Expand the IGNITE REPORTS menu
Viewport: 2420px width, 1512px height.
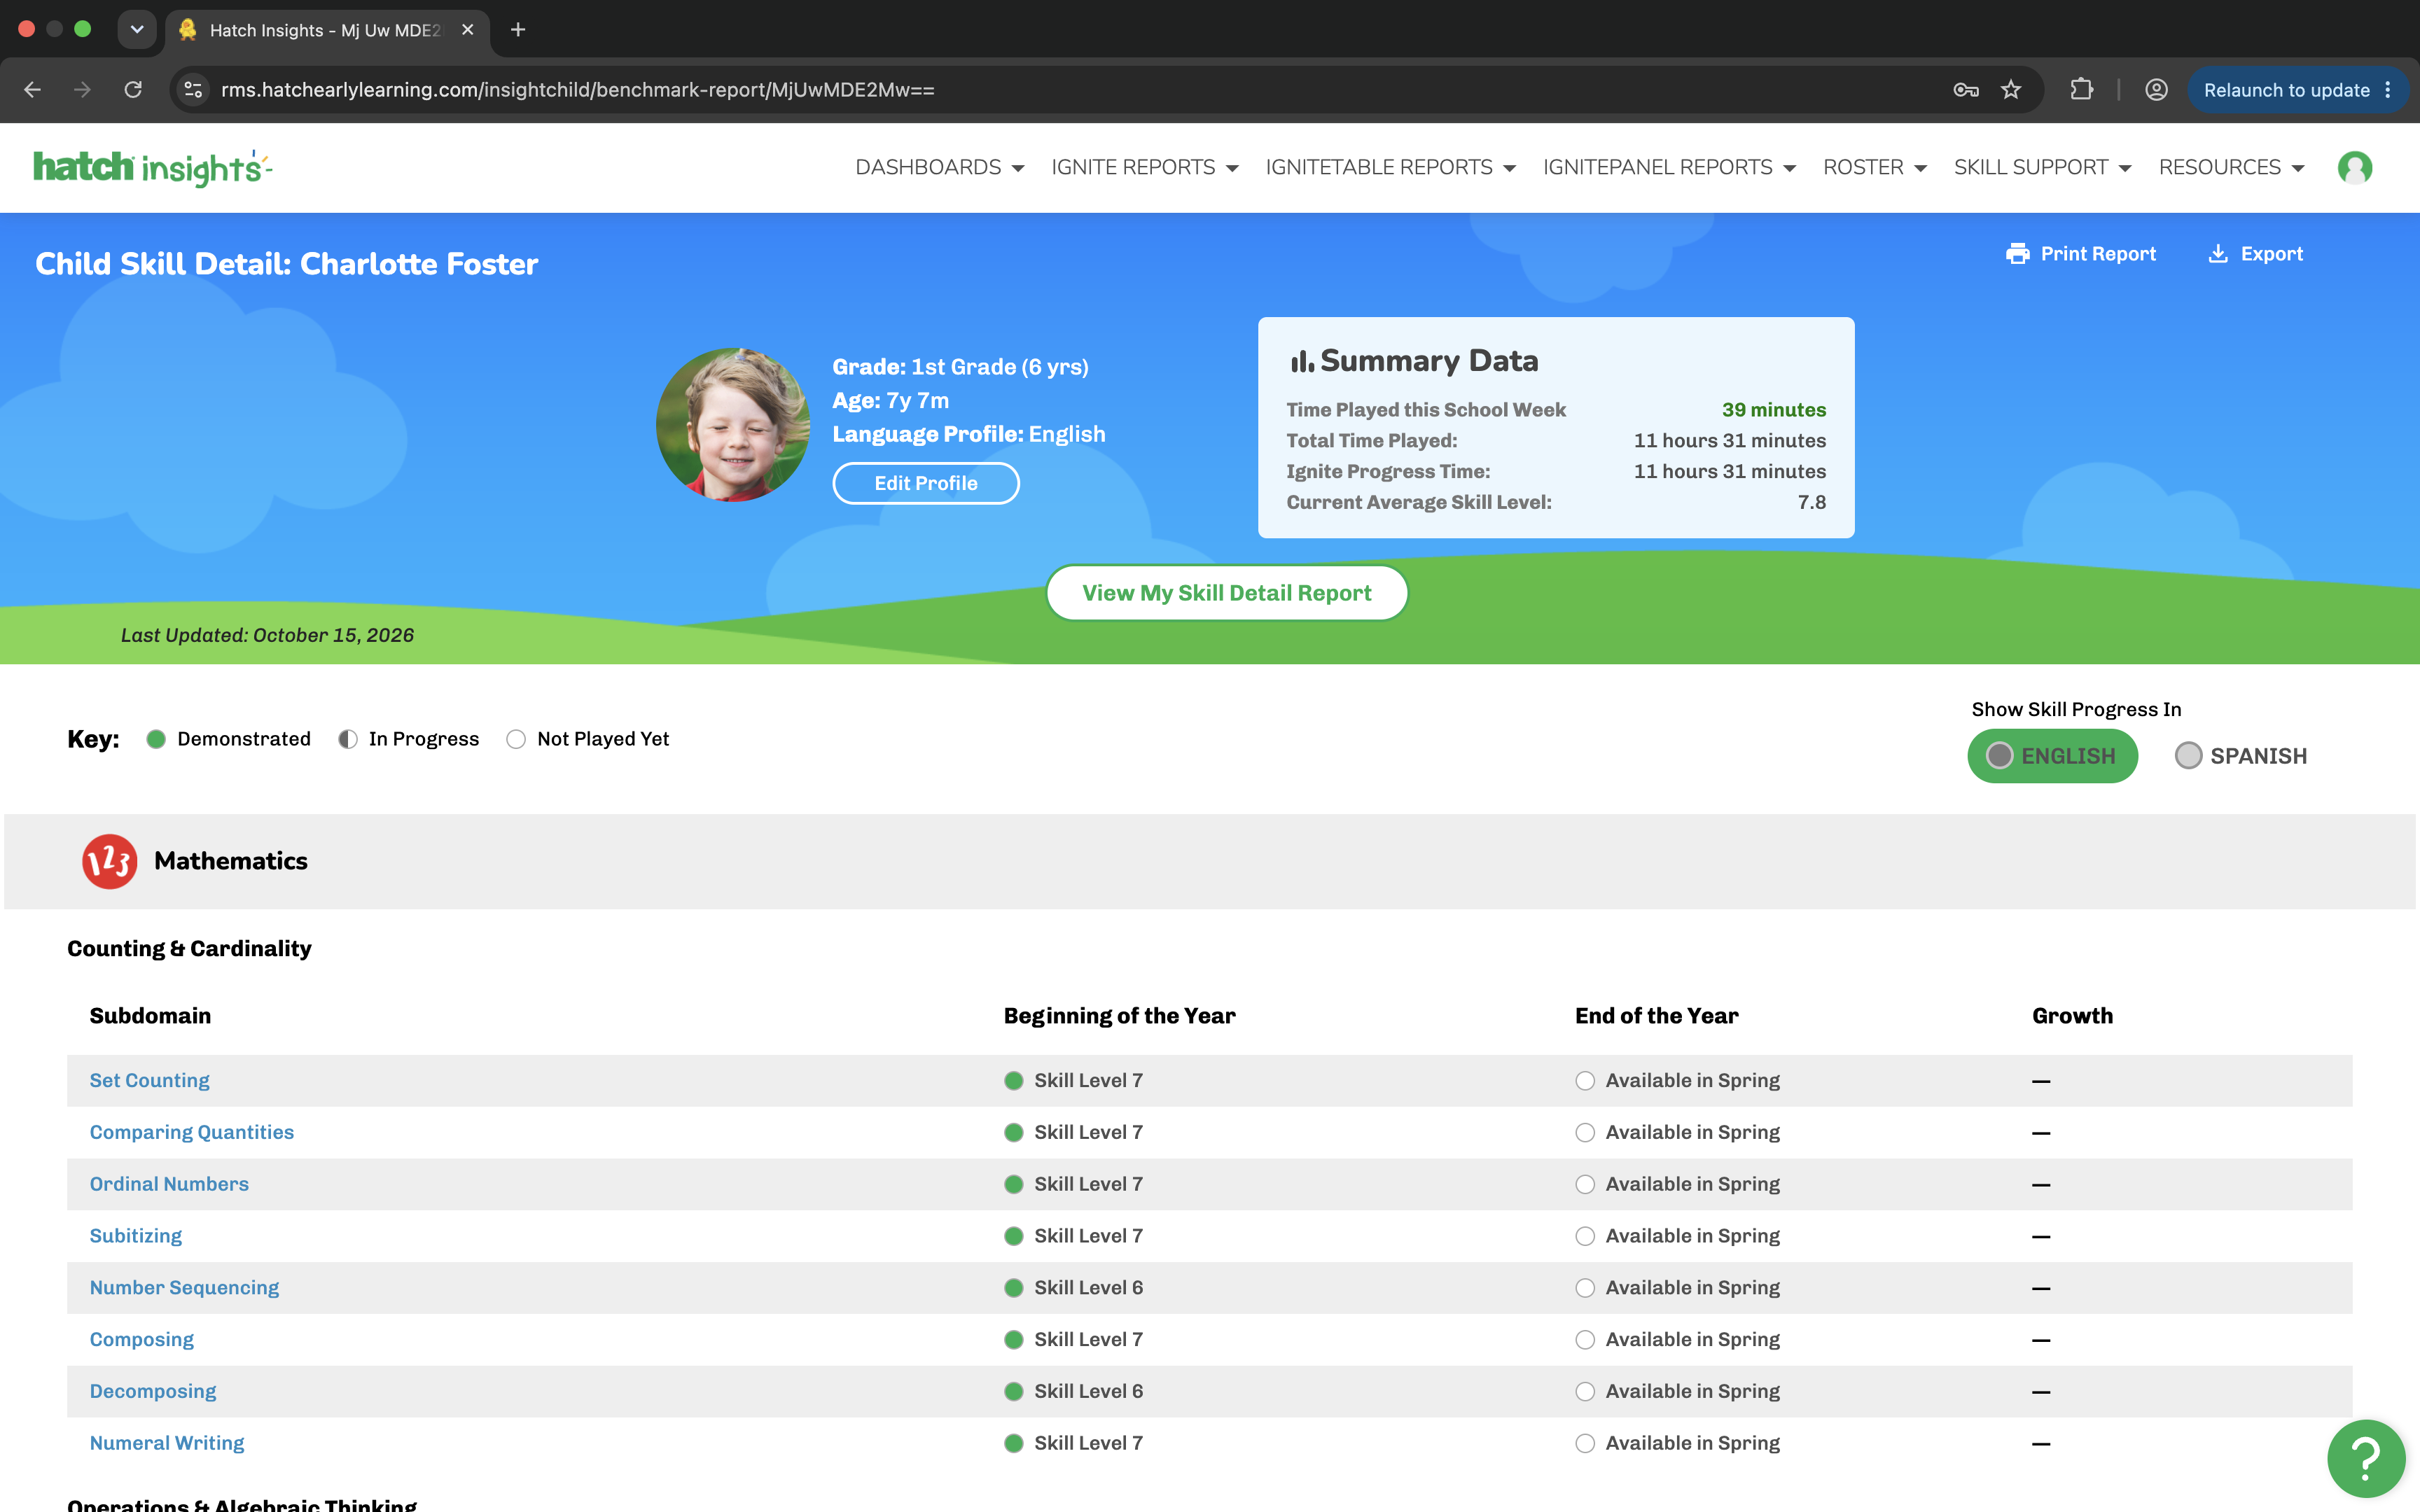(x=1144, y=167)
